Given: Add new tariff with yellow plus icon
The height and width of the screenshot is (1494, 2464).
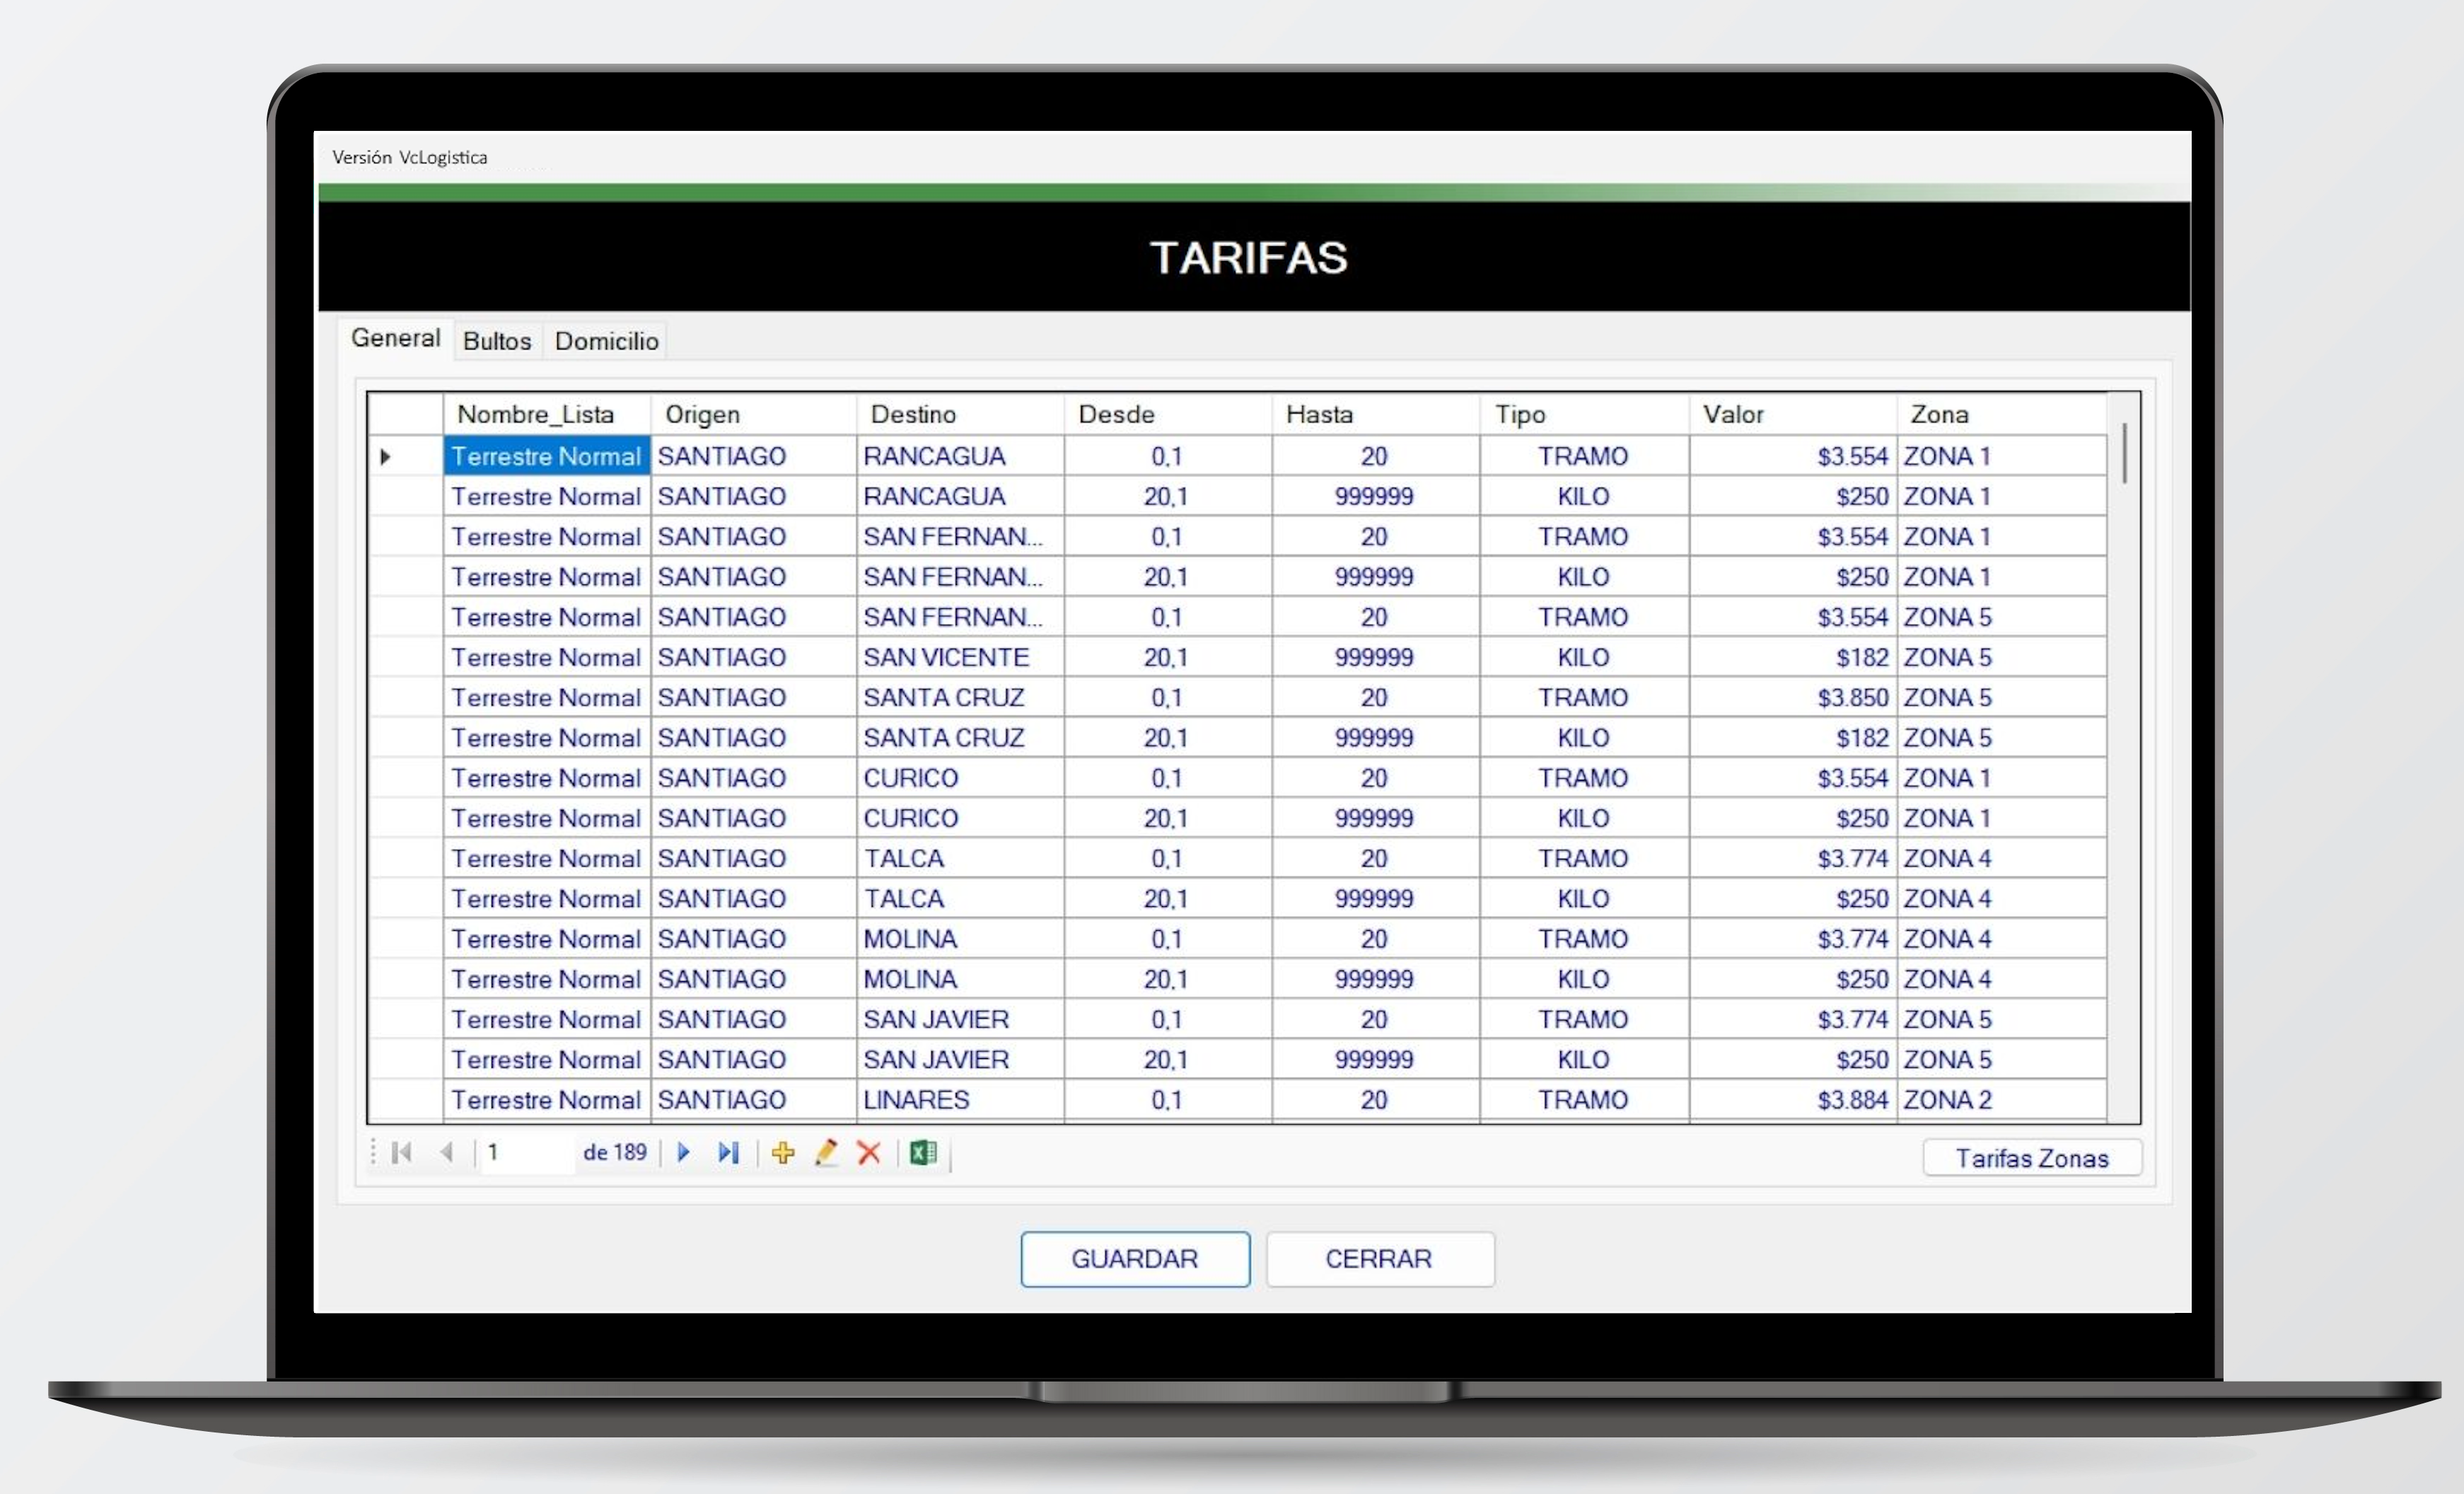Looking at the screenshot, I should [x=783, y=1153].
